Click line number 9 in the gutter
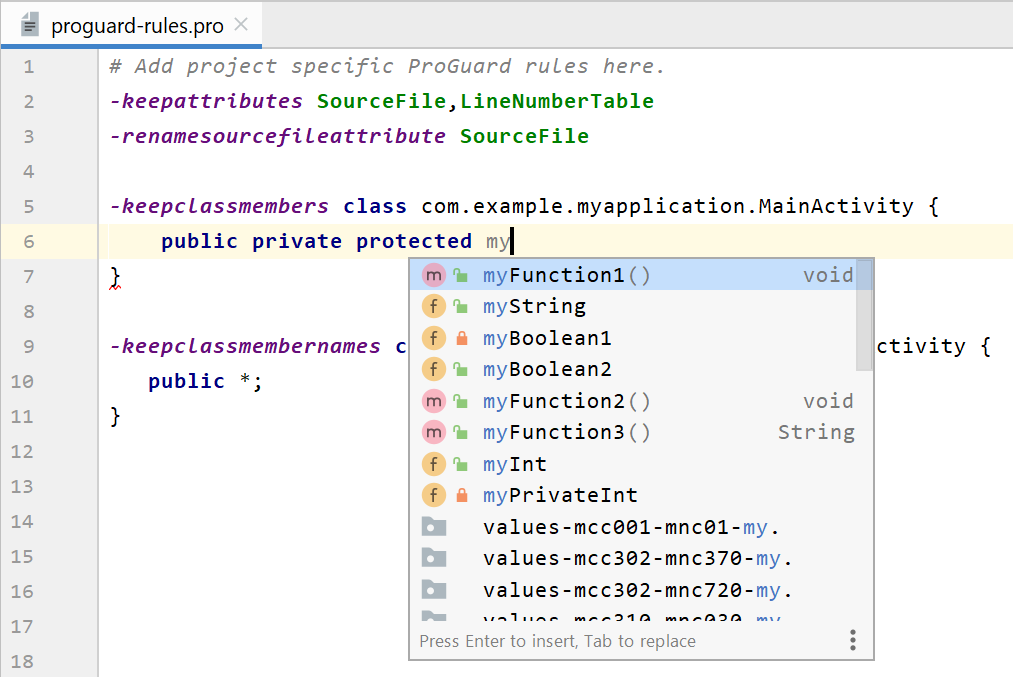Image resolution: width=1013 pixels, height=677 pixels. point(28,346)
